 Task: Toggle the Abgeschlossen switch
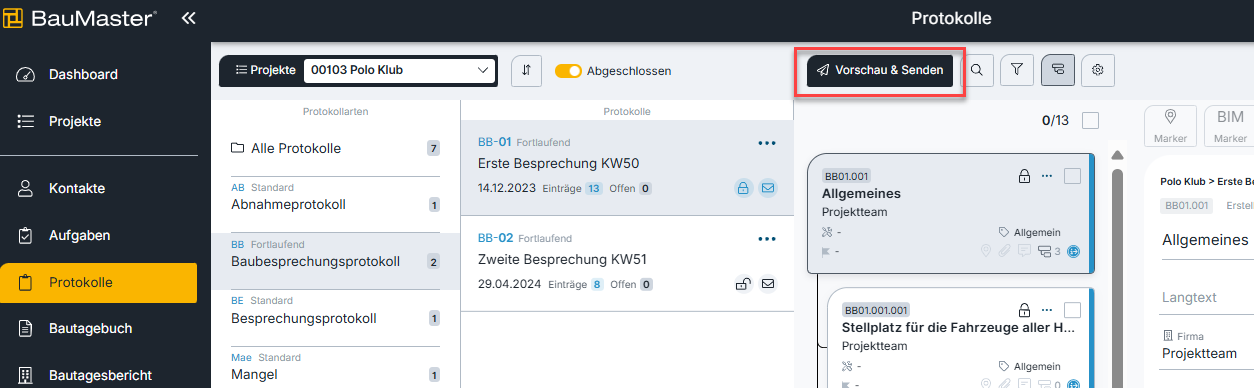[568, 71]
